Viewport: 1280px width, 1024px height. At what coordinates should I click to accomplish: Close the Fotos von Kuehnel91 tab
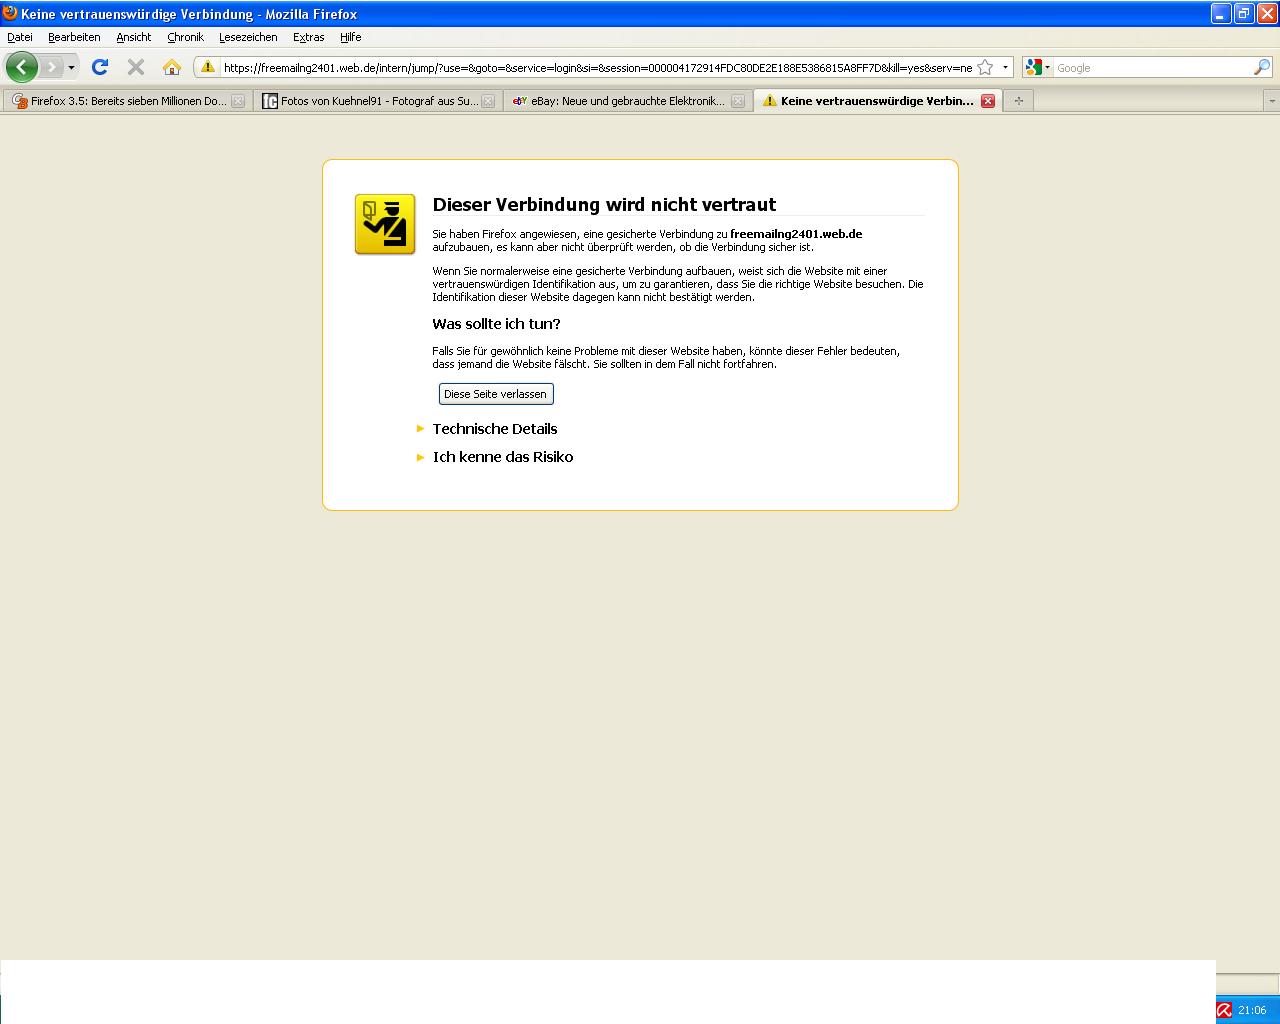[488, 101]
